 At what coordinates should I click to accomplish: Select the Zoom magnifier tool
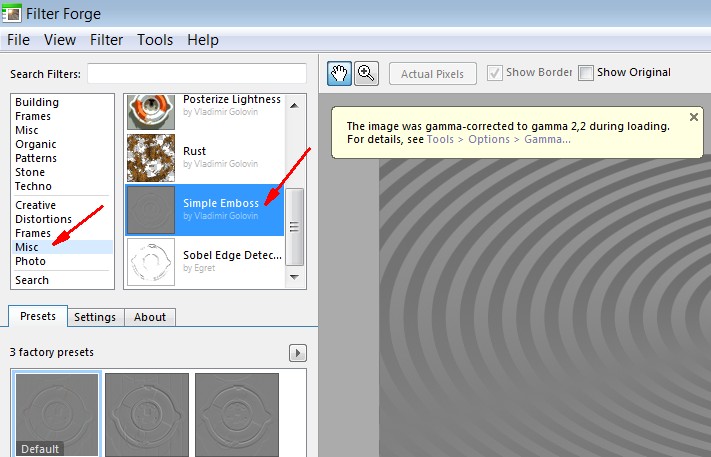click(366, 73)
